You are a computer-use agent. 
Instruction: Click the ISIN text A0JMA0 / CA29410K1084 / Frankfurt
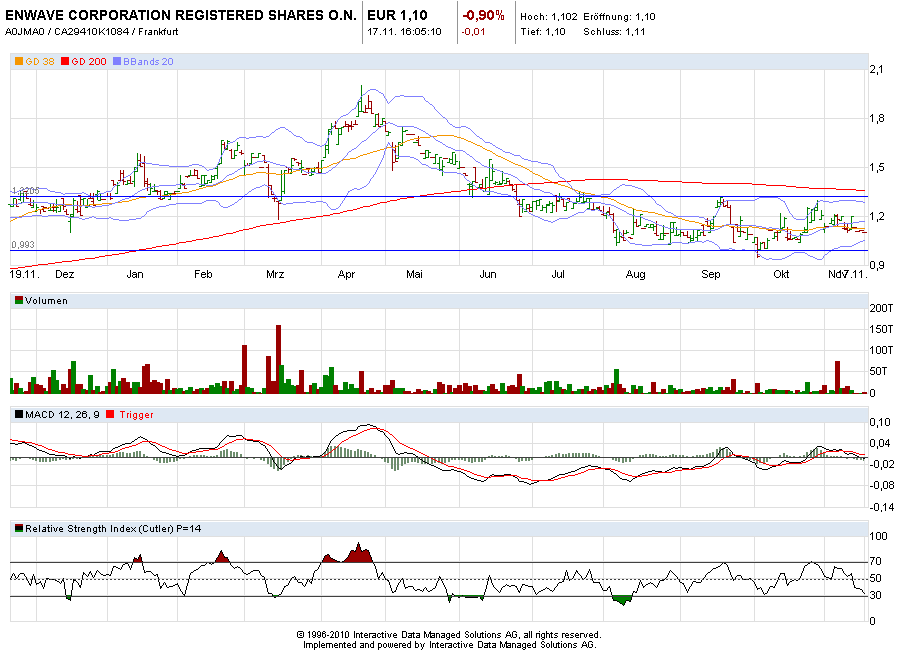91,32
